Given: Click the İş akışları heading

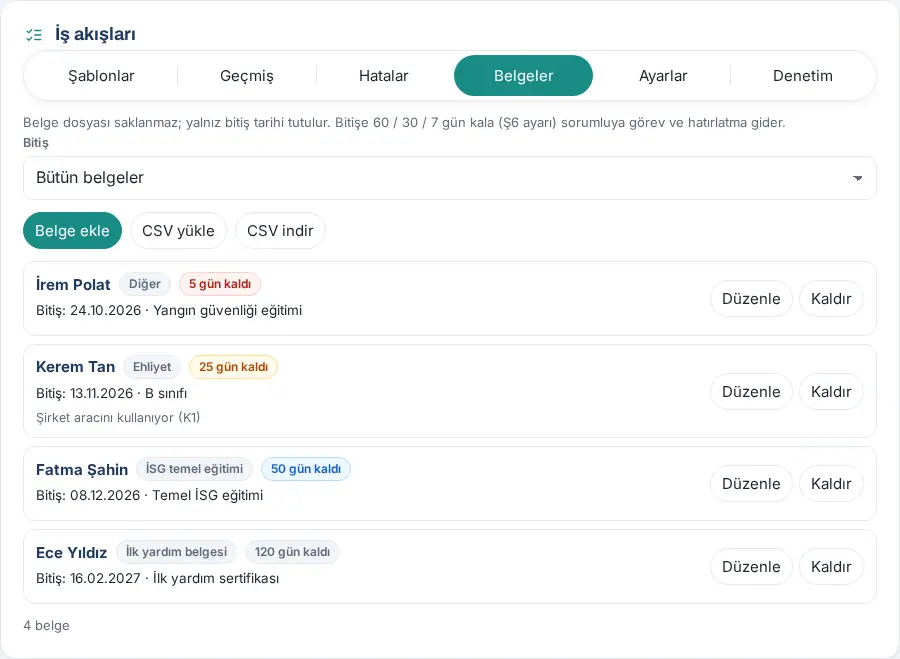Looking at the screenshot, I should 95,34.
